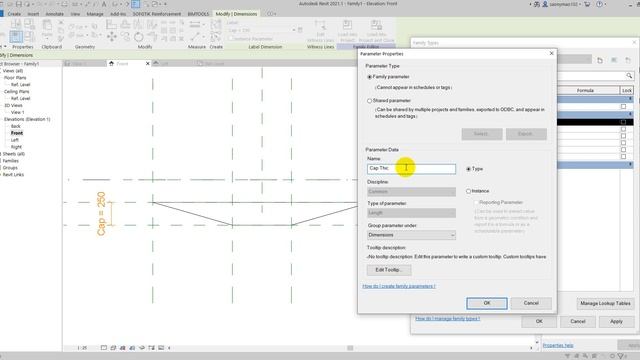Toggle the Lock checkbox in the black highlighted row
The height and width of the screenshot is (360, 640).
(623, 122)
